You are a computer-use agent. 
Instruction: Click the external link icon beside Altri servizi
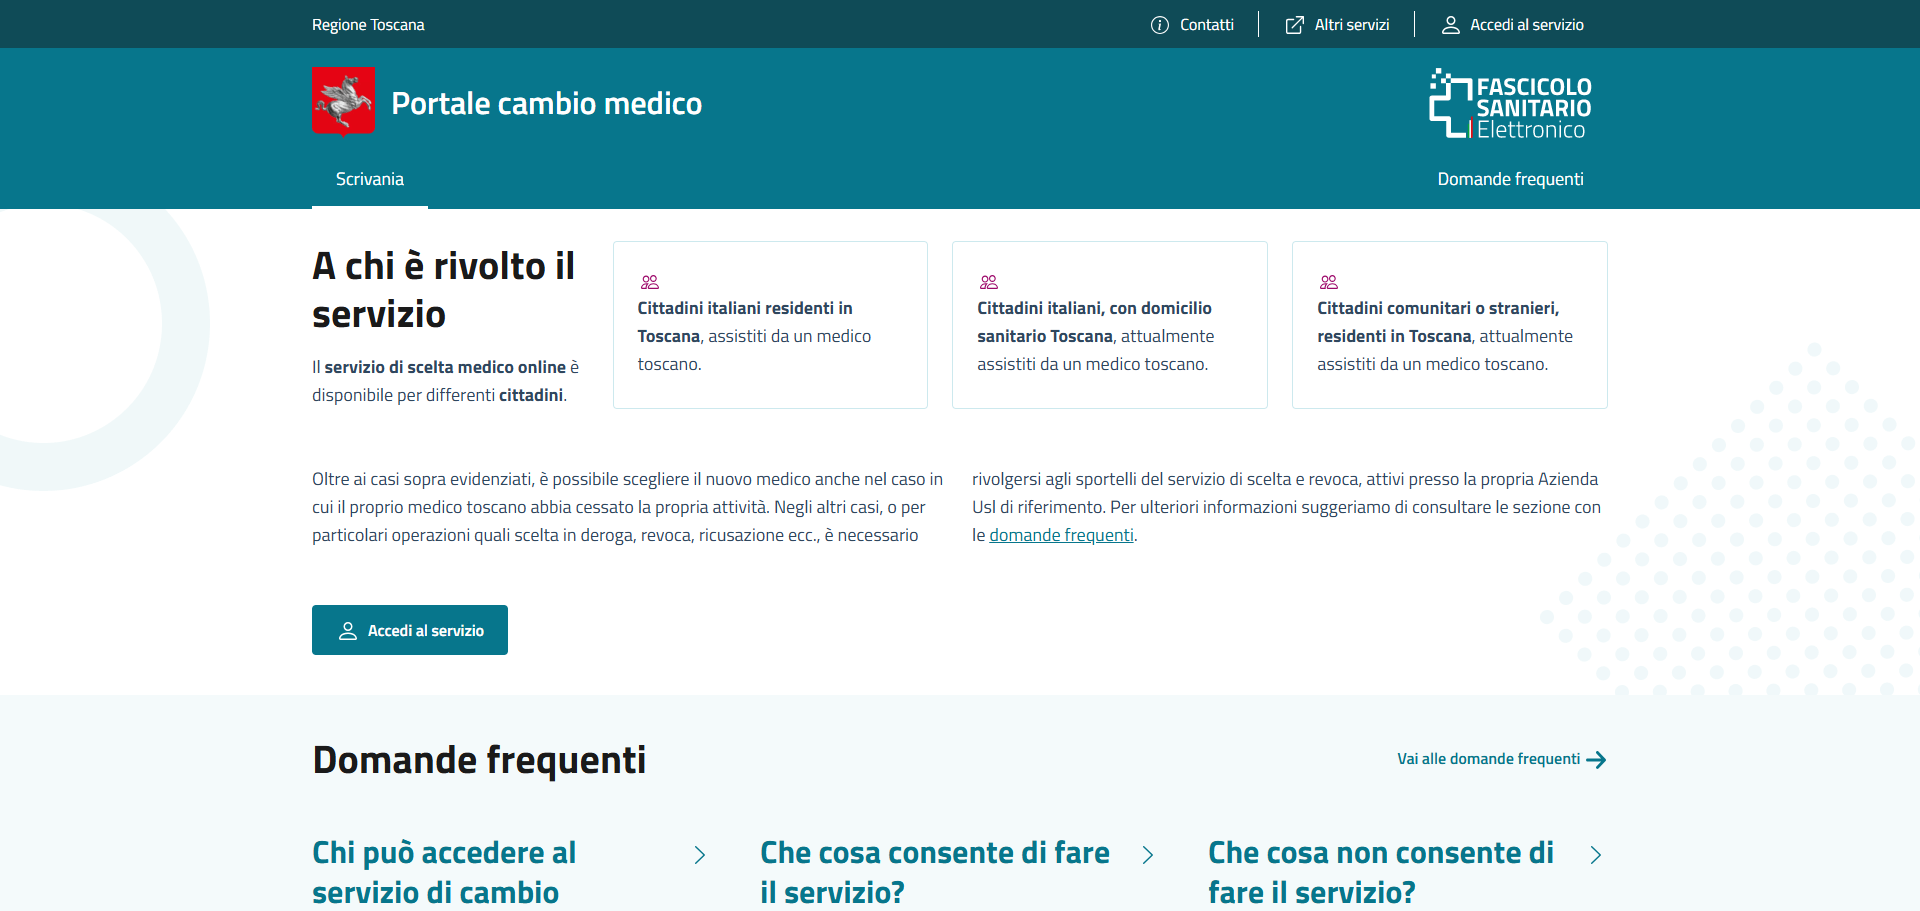(x=1294, y=25)
